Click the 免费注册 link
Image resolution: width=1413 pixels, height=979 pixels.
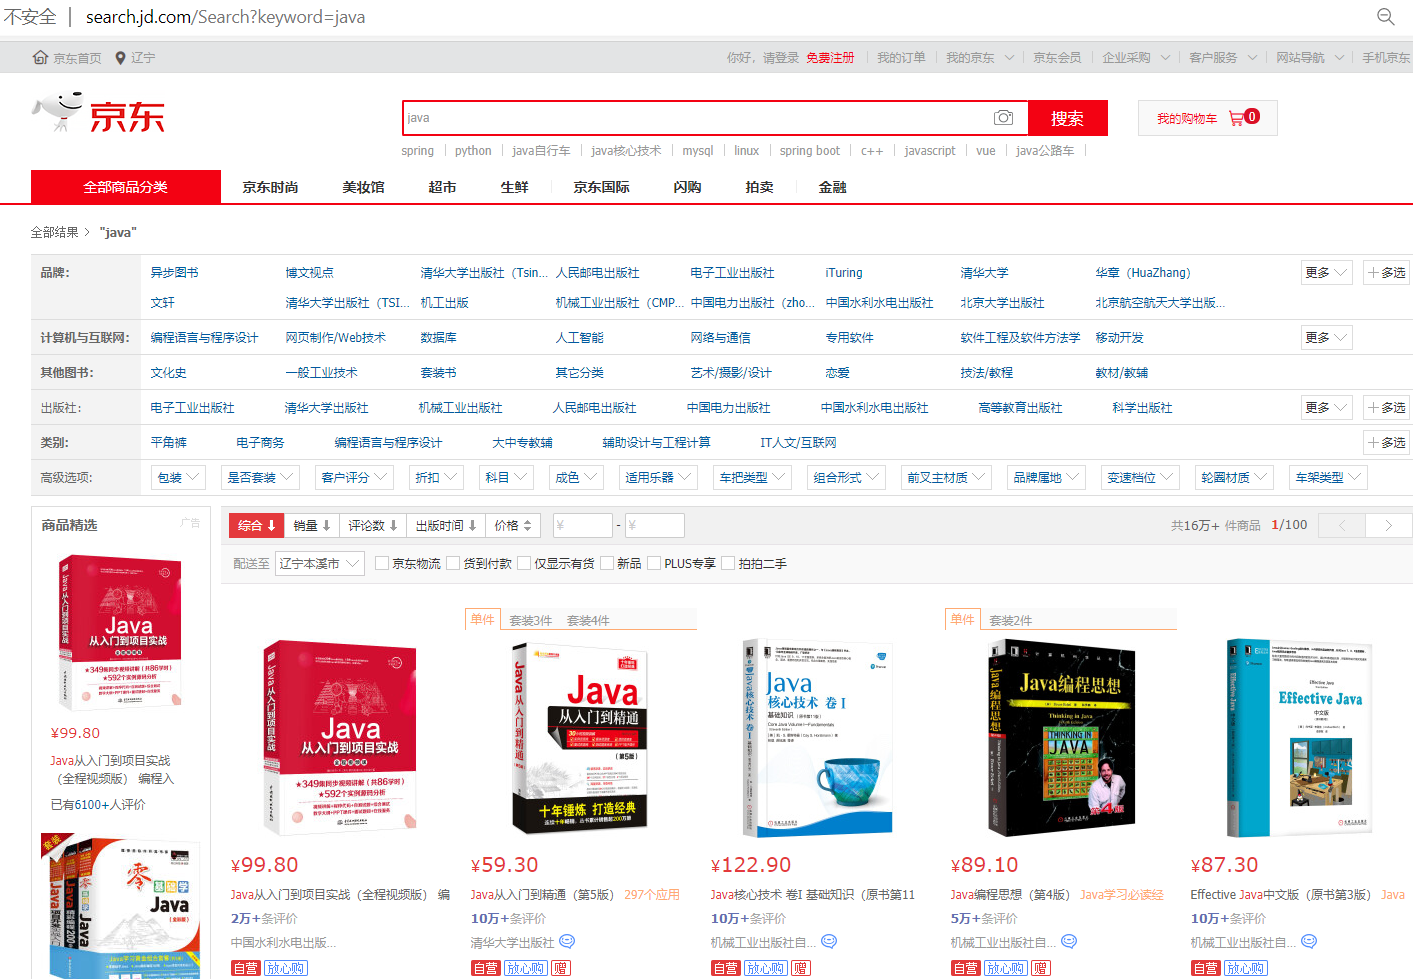click(x=830, y=58)
